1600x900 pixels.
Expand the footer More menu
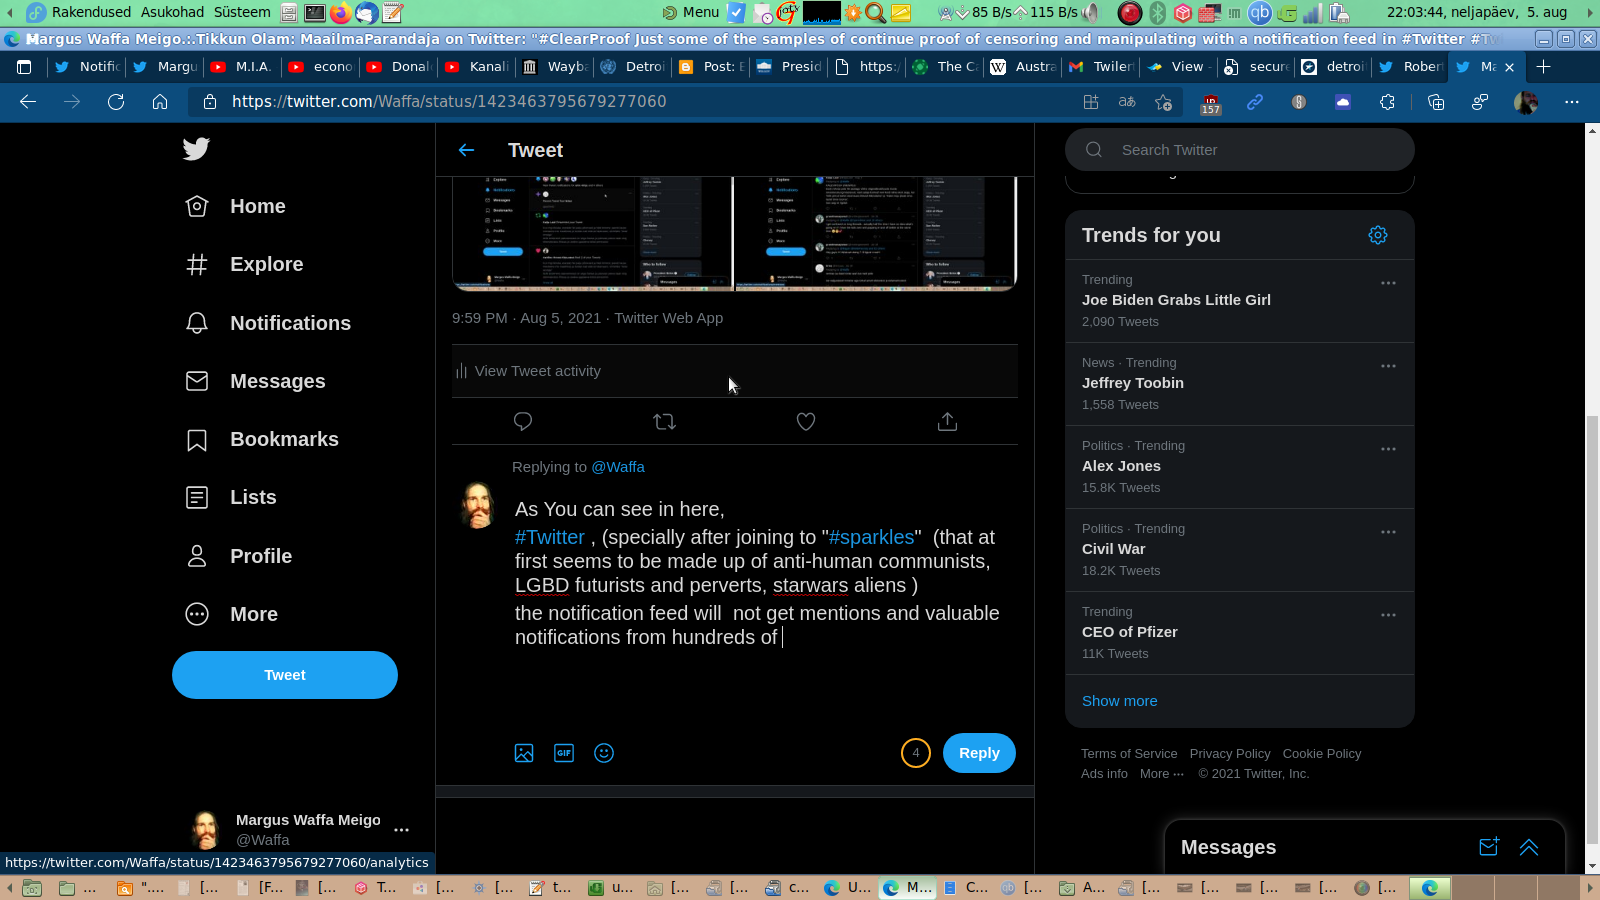(x=1162, y=774)
